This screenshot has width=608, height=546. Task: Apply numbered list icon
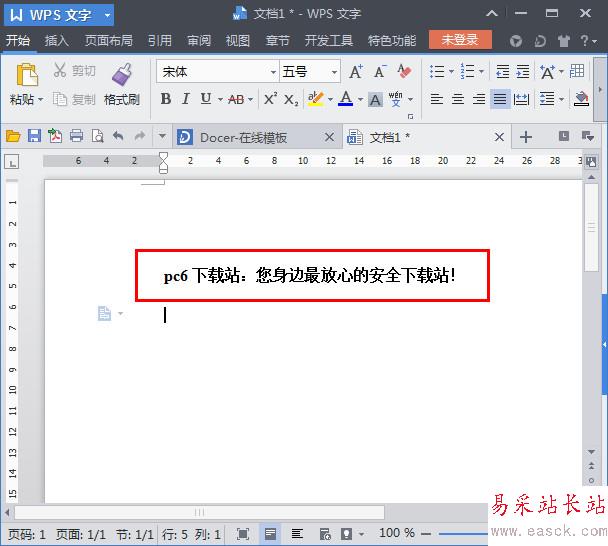point(467,72)
